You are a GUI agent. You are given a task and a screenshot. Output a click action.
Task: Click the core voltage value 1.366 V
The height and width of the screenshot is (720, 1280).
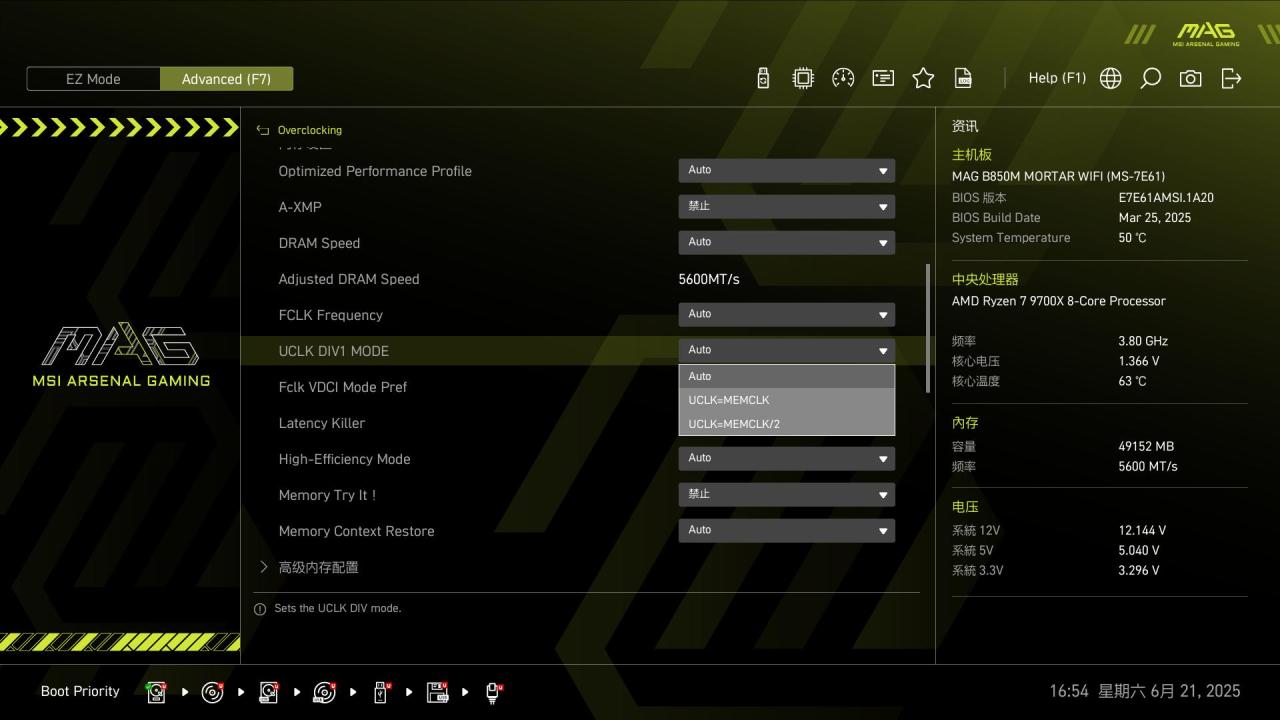click(x=1139, y=361)
